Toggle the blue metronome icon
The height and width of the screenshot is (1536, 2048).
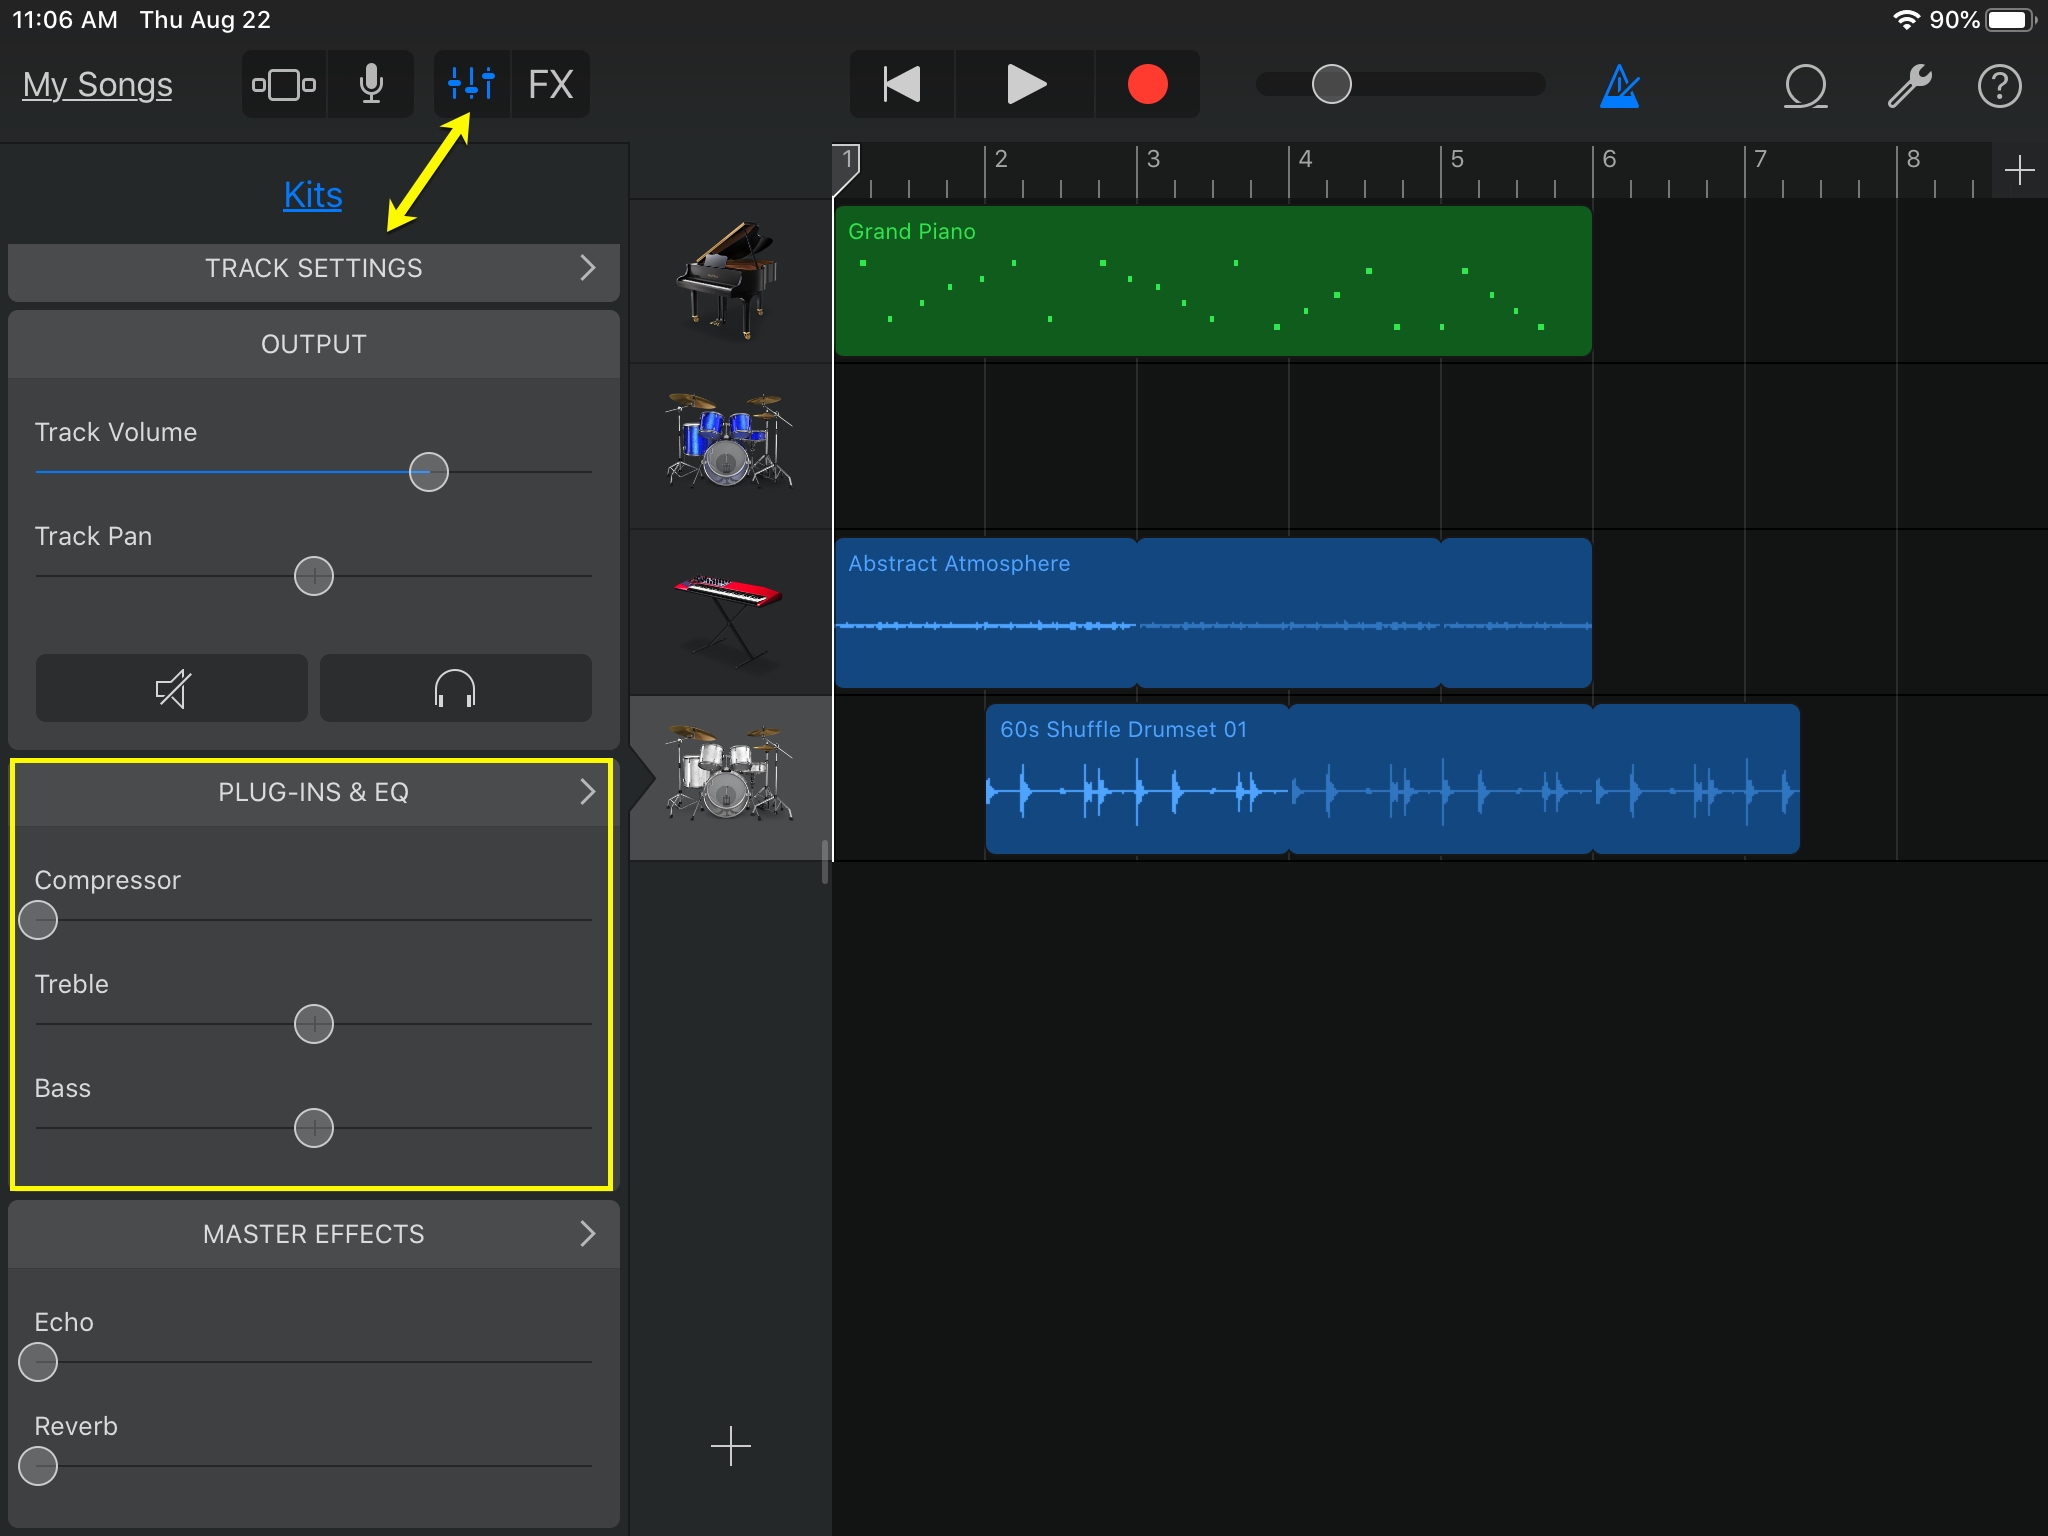[1620, 86]
